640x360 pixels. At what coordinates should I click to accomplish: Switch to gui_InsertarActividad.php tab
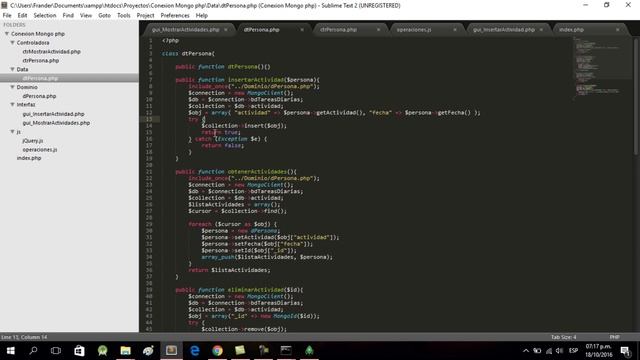(504, 30)
